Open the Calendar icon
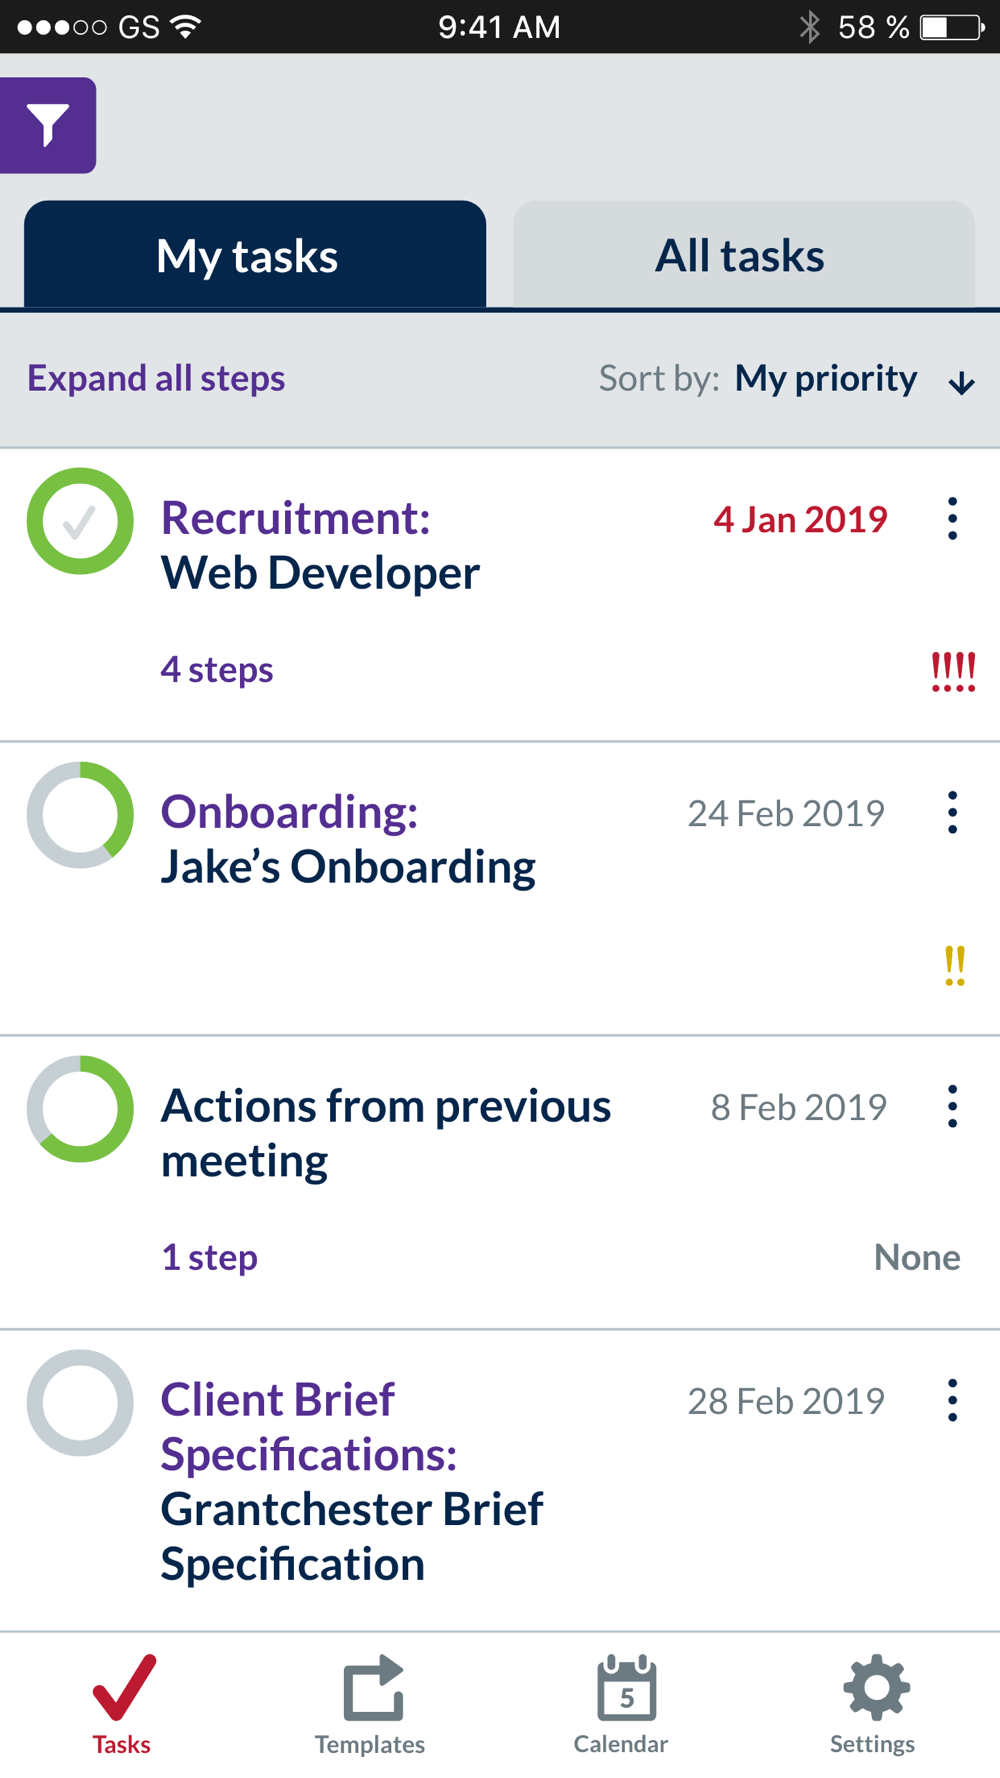This screenshot has width=1000, height=1778. [x=626, y=1688]
